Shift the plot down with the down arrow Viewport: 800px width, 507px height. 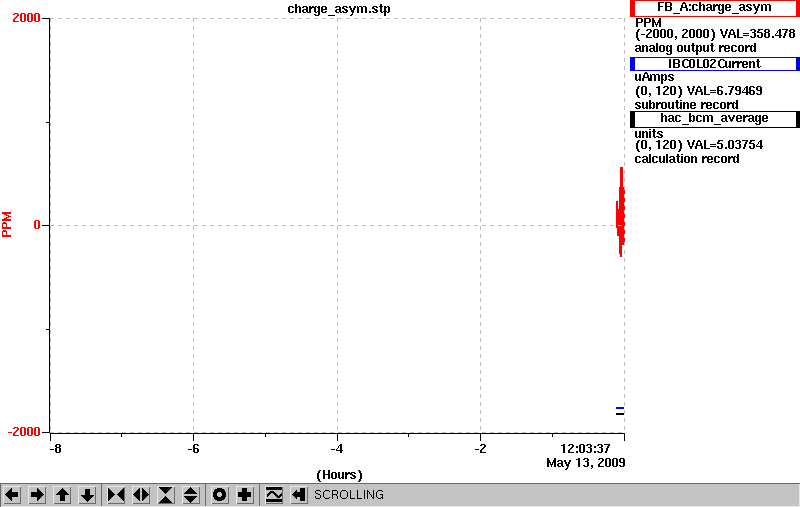87,495
